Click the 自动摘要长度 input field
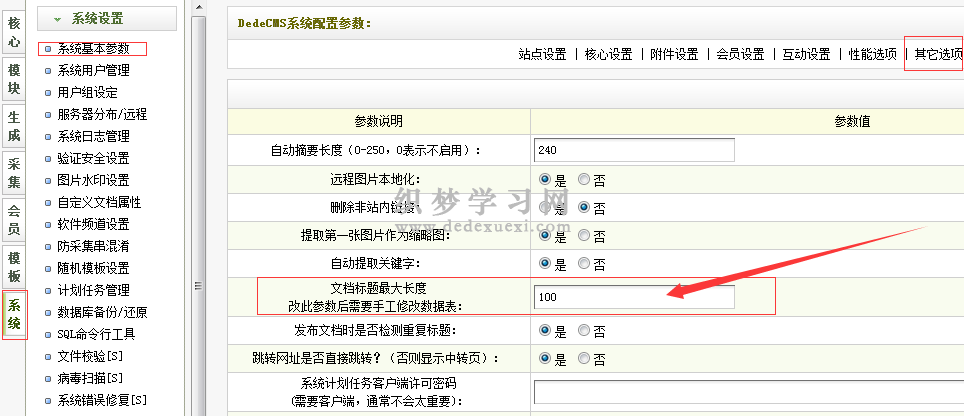Image resolution: width=964 pixels, height=416 pixels. click(634, 150)
